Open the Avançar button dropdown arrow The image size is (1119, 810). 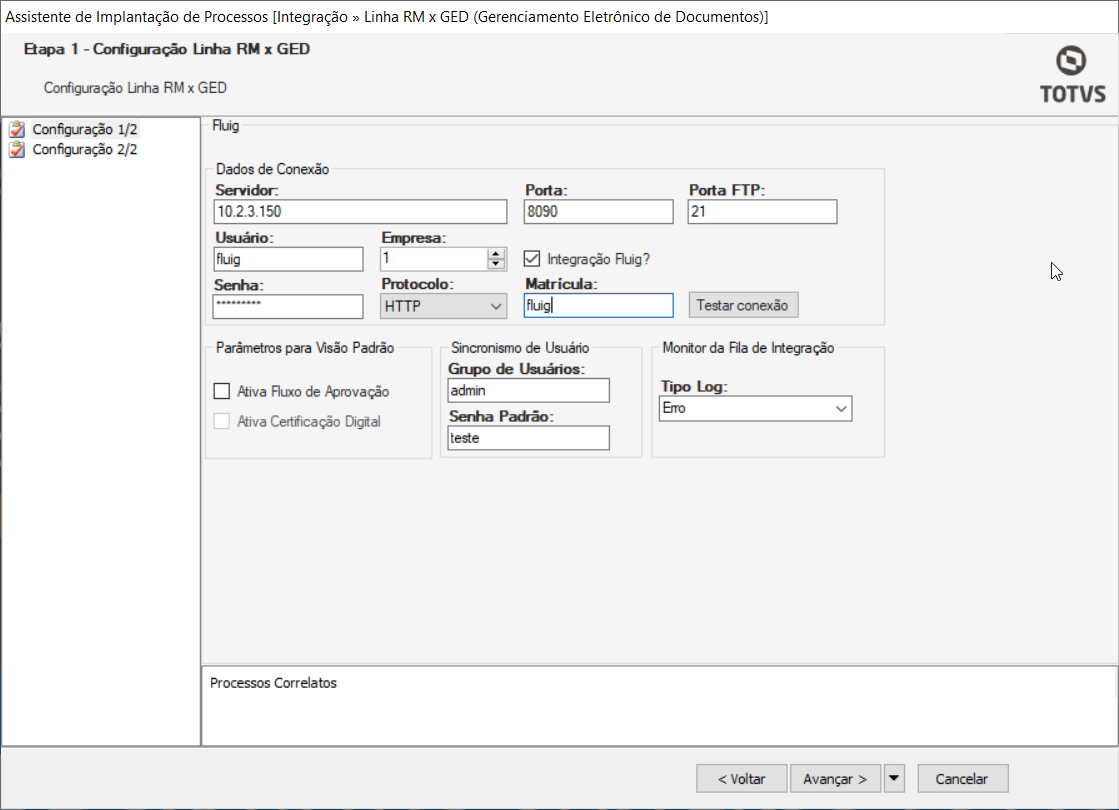[x=893, y=779]
